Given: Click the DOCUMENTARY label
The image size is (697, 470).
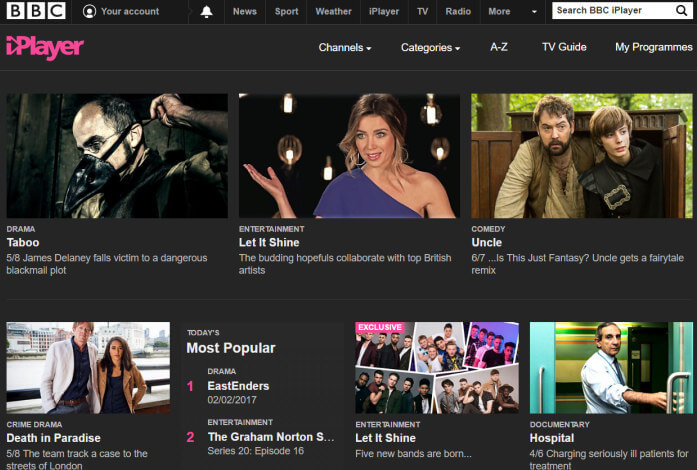Looking at the screenshot, I should pyautogui.click(x=559, y=425).
